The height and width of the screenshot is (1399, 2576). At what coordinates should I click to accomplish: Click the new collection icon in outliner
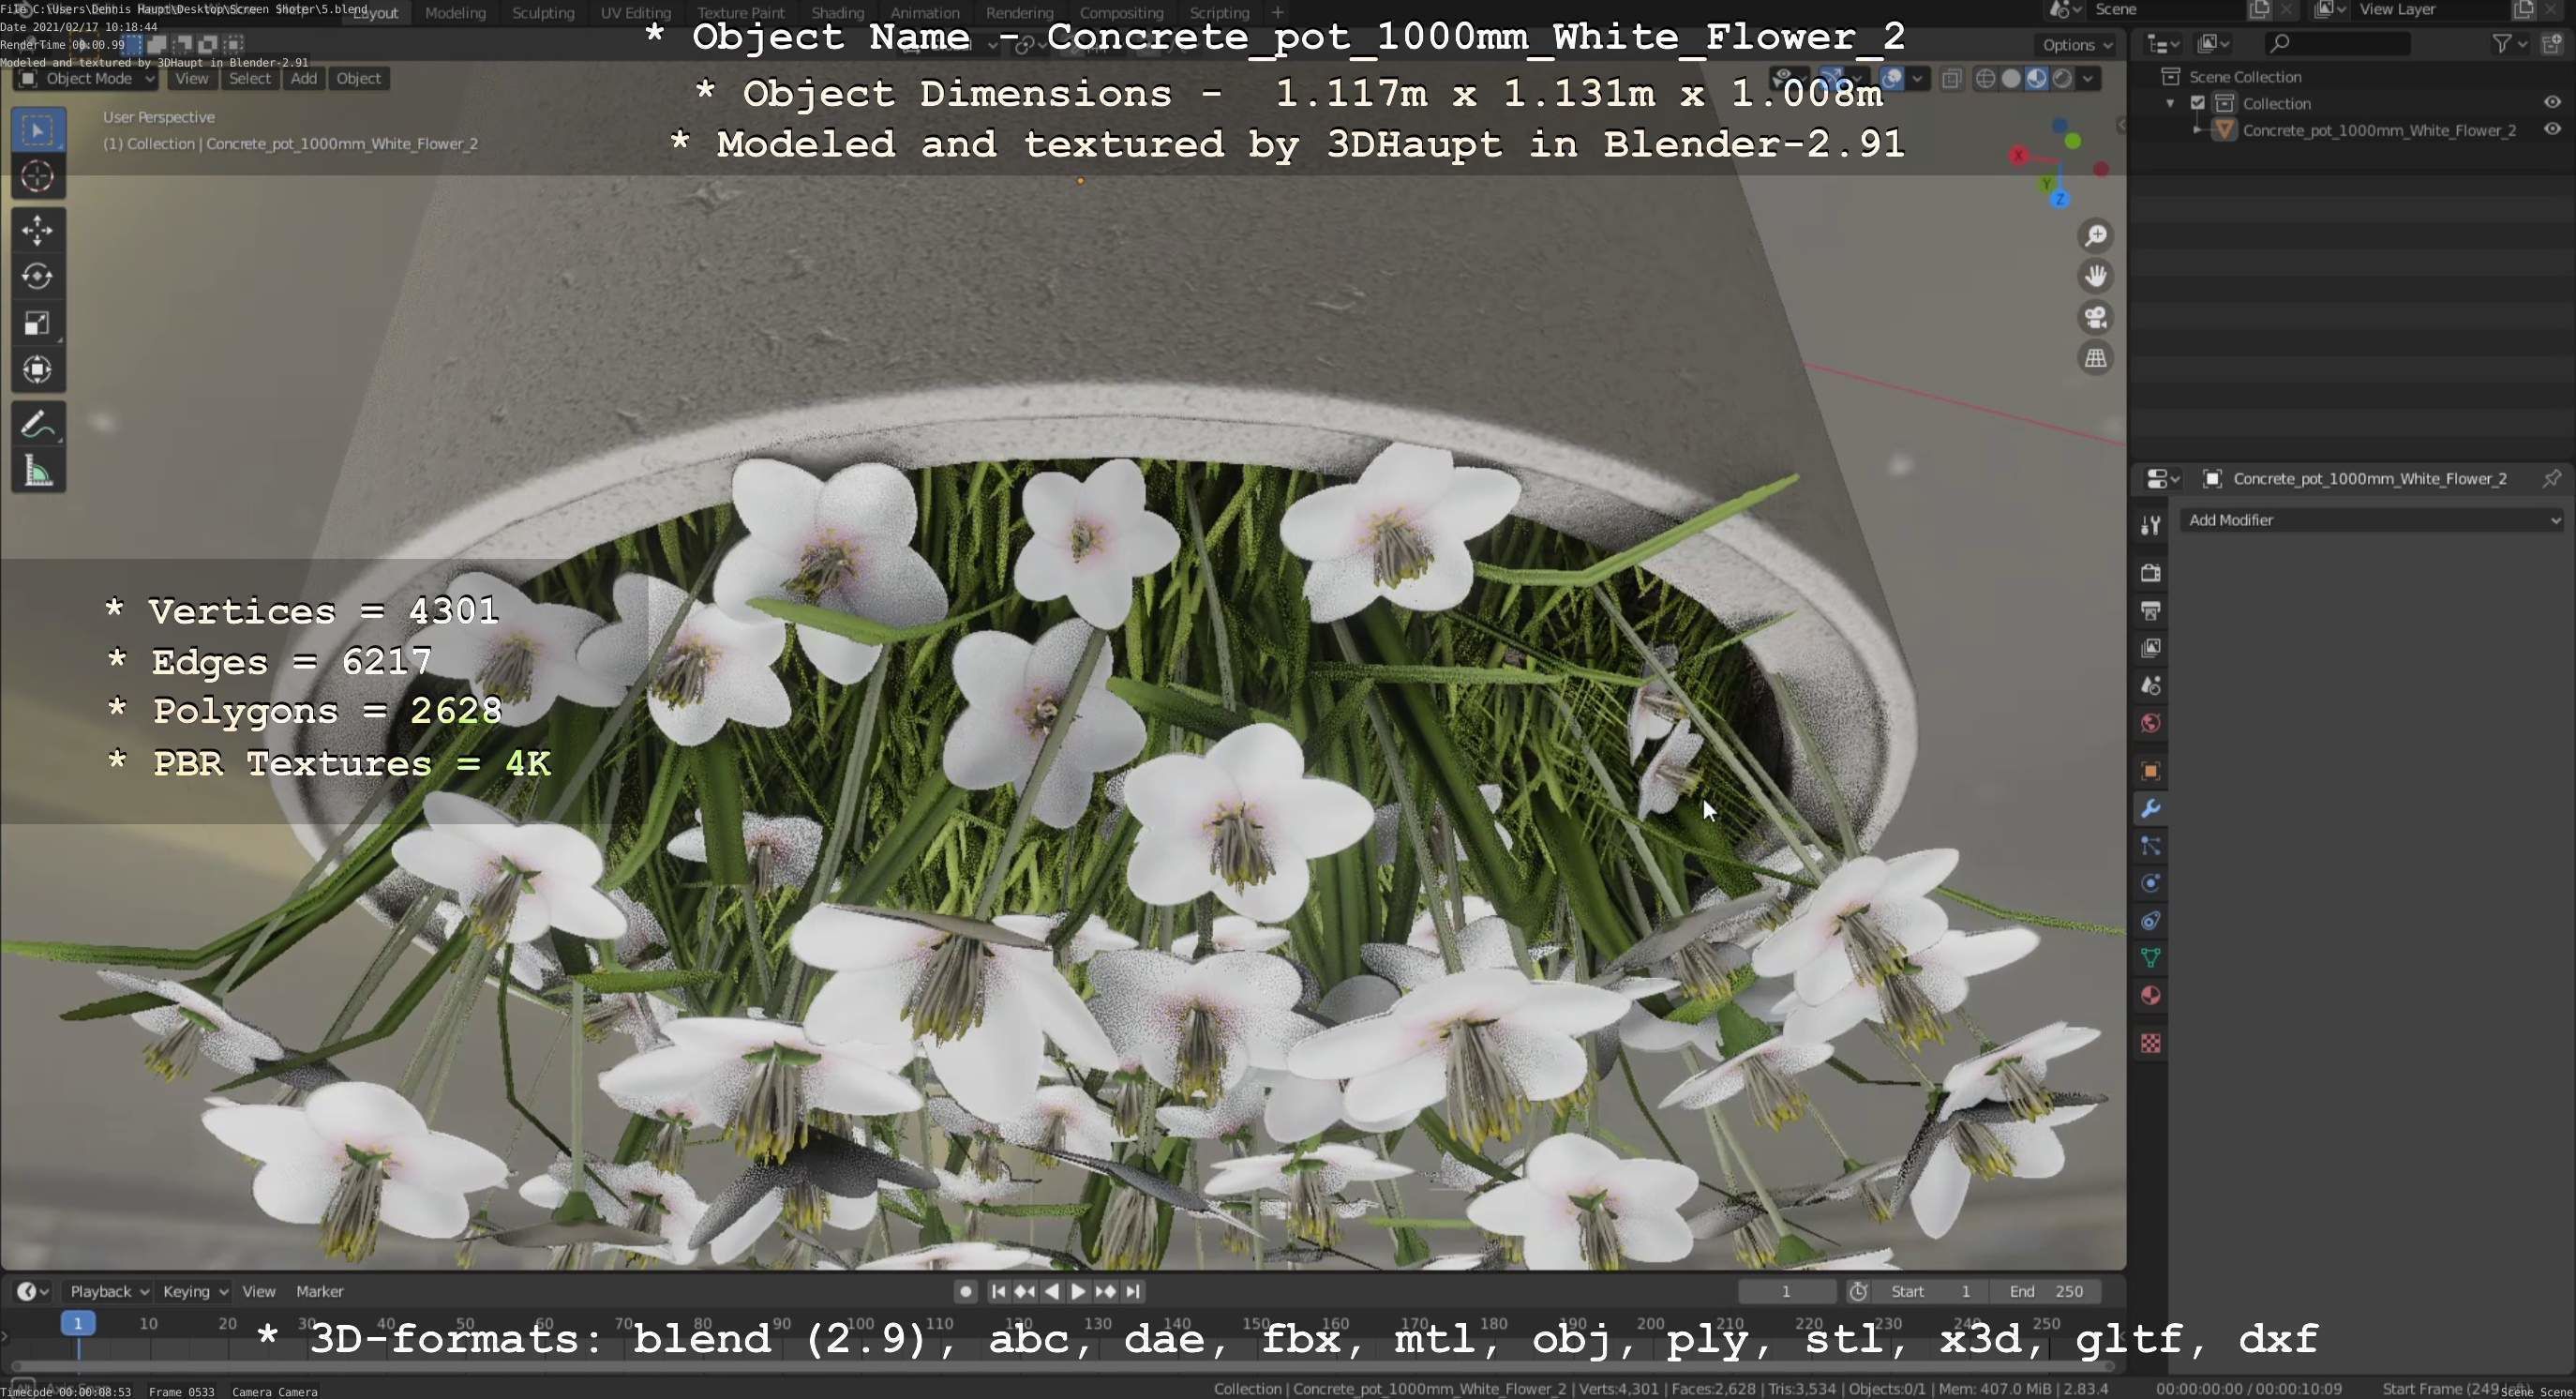tap(2552, 43)
